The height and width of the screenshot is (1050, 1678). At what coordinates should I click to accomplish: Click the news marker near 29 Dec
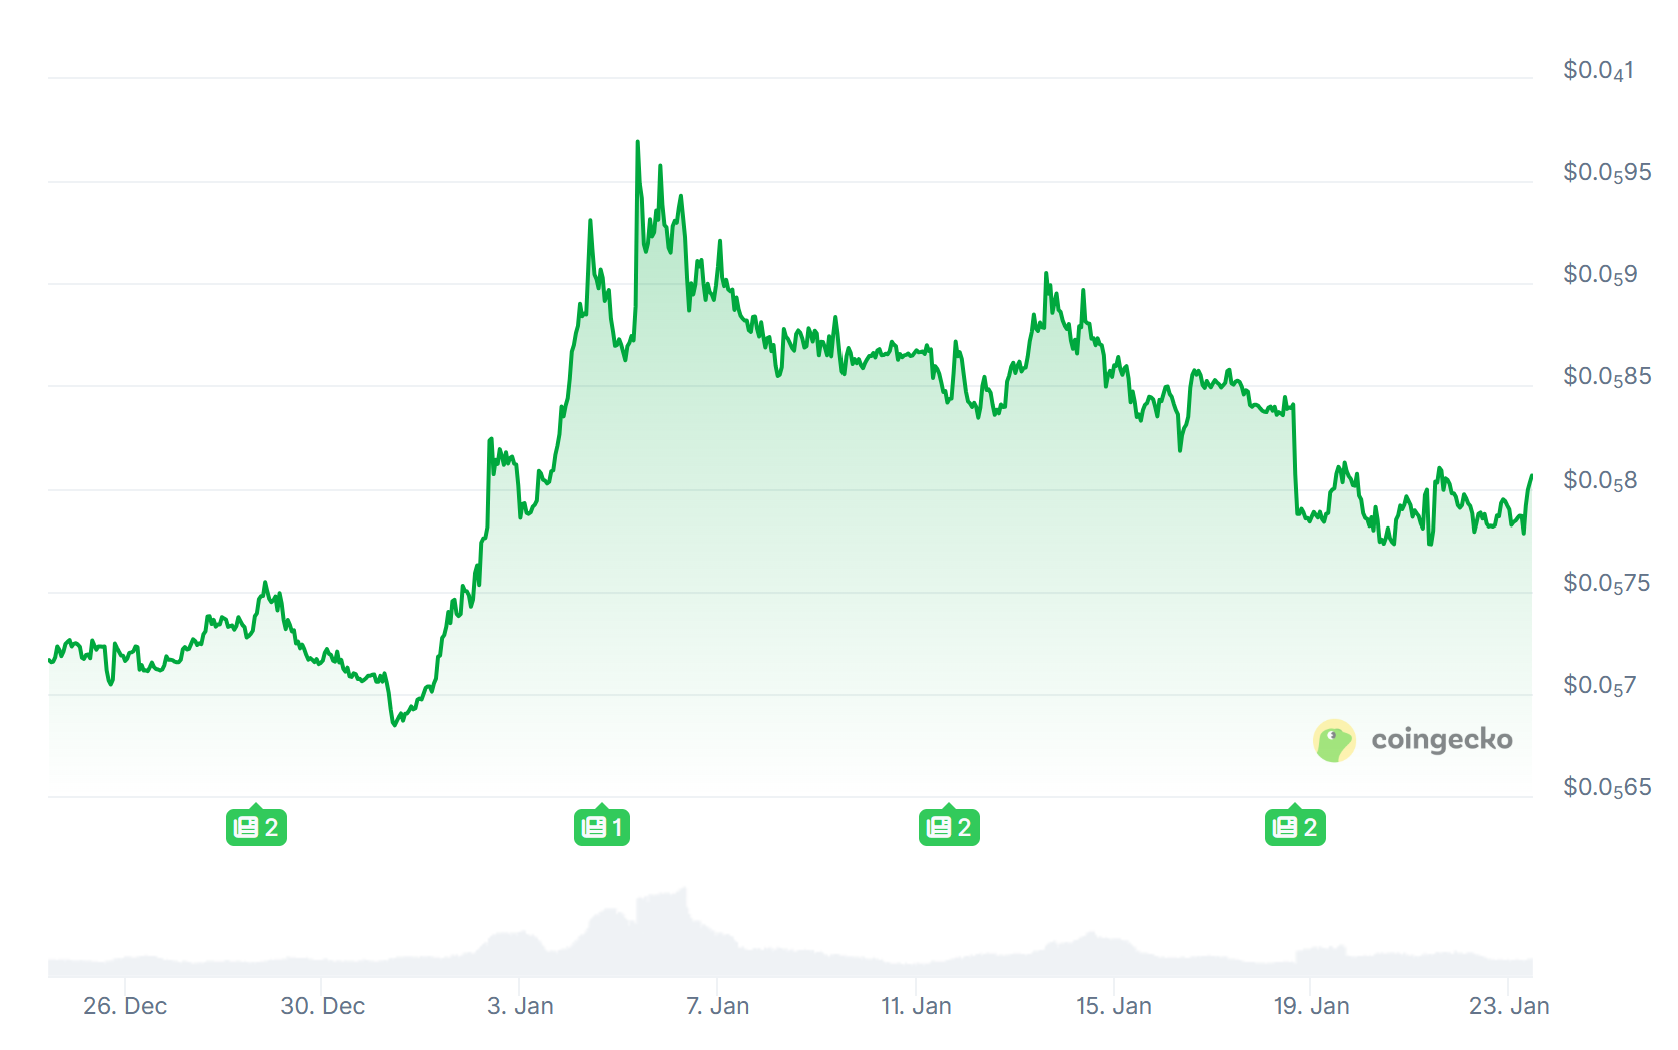click(x=256, y=827)
